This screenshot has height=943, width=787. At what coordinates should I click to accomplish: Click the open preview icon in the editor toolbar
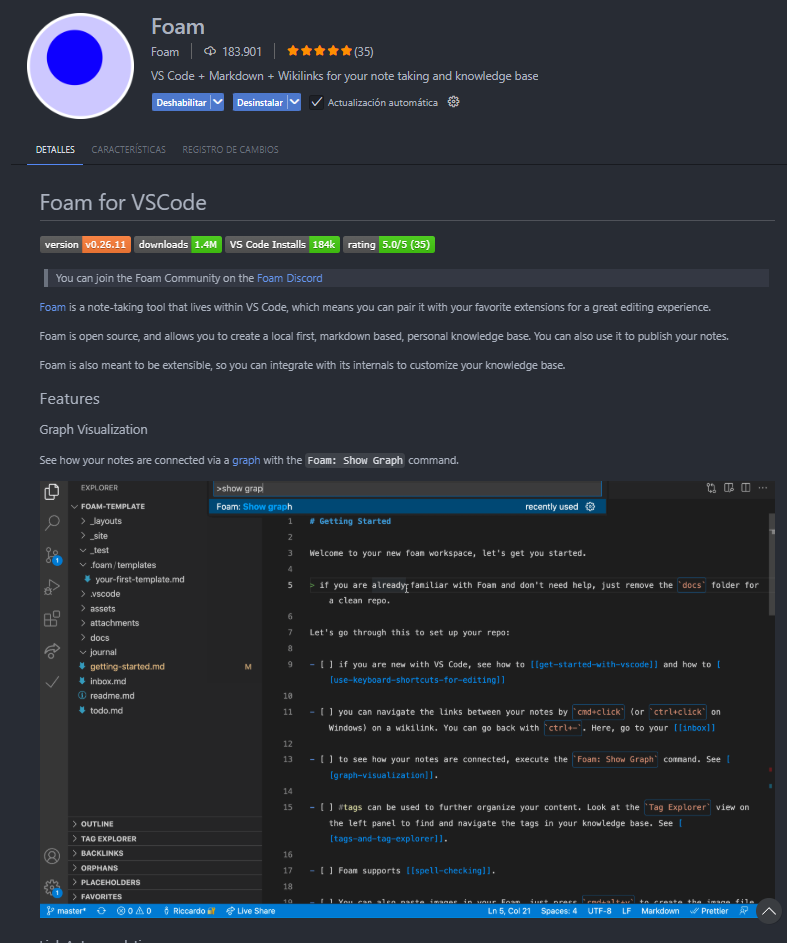click(x=729, y=488)
